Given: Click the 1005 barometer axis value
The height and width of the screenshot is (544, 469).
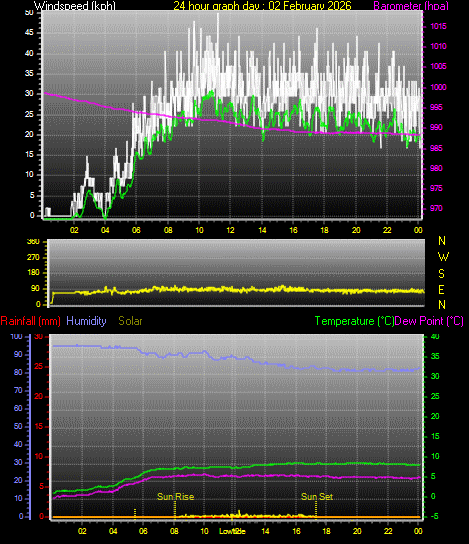Looking at the screenshot, I should pos(438,67).
